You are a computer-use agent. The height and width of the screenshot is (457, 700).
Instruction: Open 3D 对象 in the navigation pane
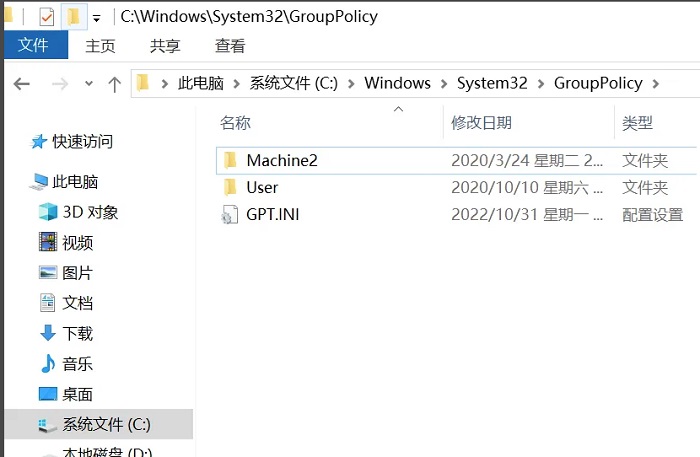(x=90, y=212)
